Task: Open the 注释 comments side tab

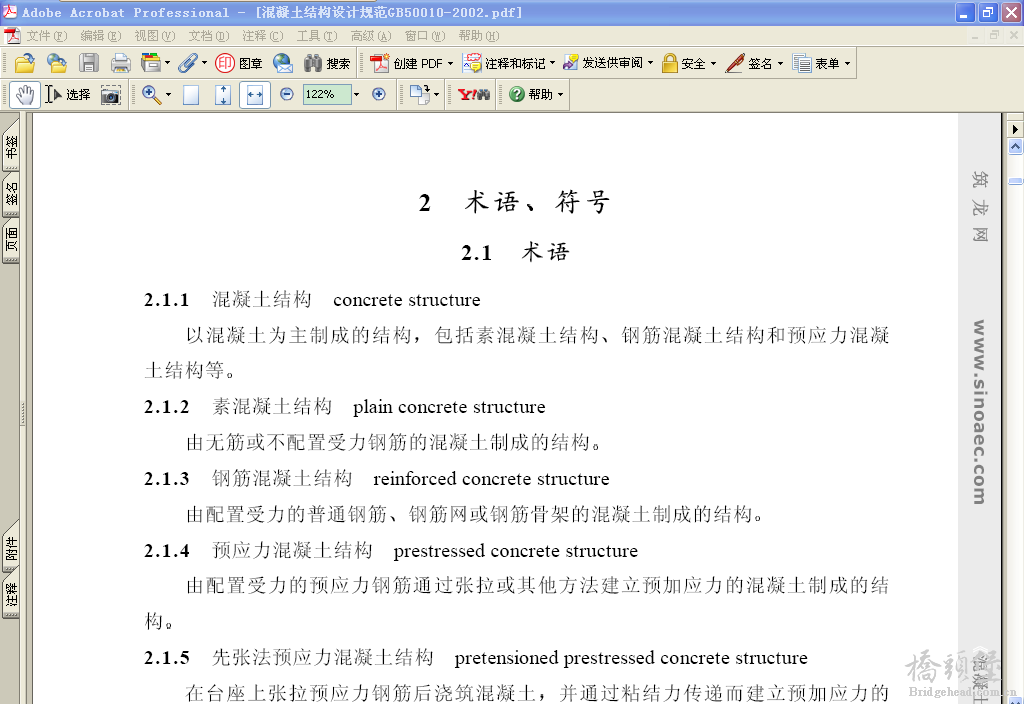Action: pos(11,596)
